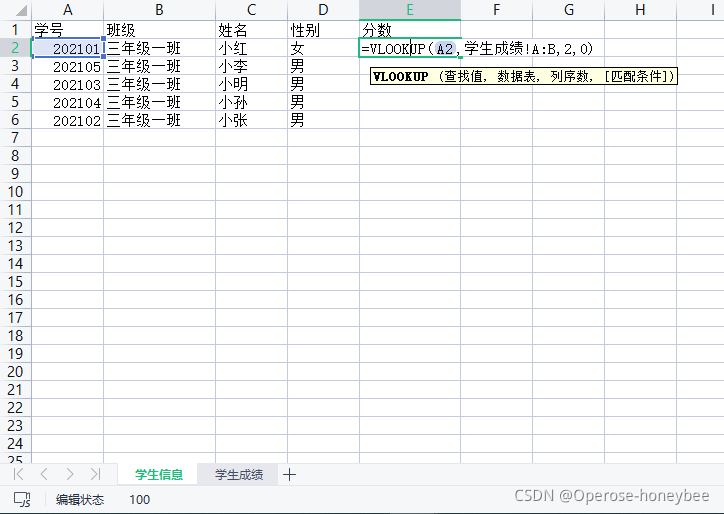Click the select-all corner triangle
Image resolution: width=724 pixels, height=514 pixels.
pos(20,10)
